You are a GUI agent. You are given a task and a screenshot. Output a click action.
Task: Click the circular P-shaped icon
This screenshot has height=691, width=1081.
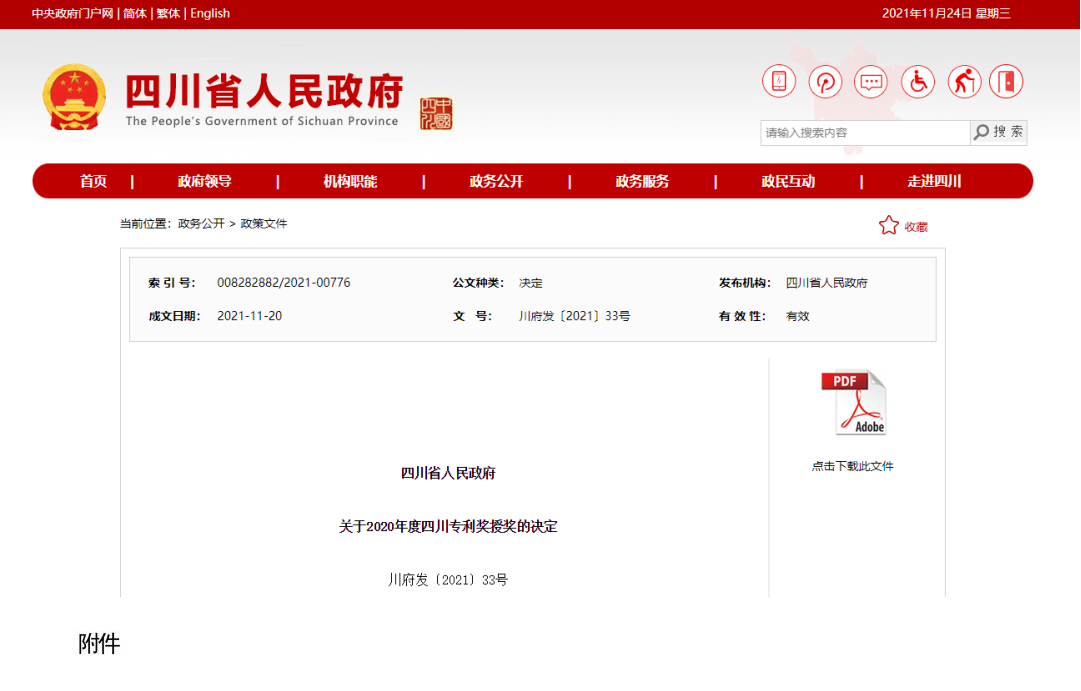[825, 81]
